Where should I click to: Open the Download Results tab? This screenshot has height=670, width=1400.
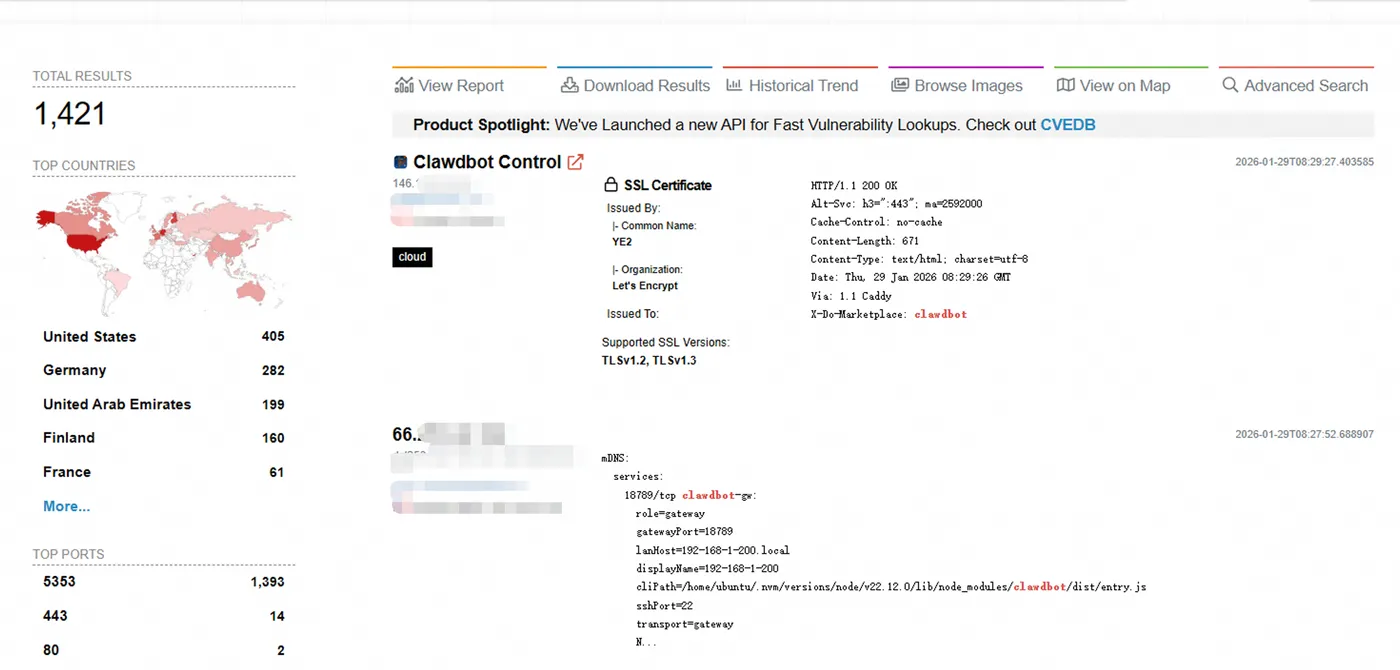pyautogui.click(x=635, y=85)
